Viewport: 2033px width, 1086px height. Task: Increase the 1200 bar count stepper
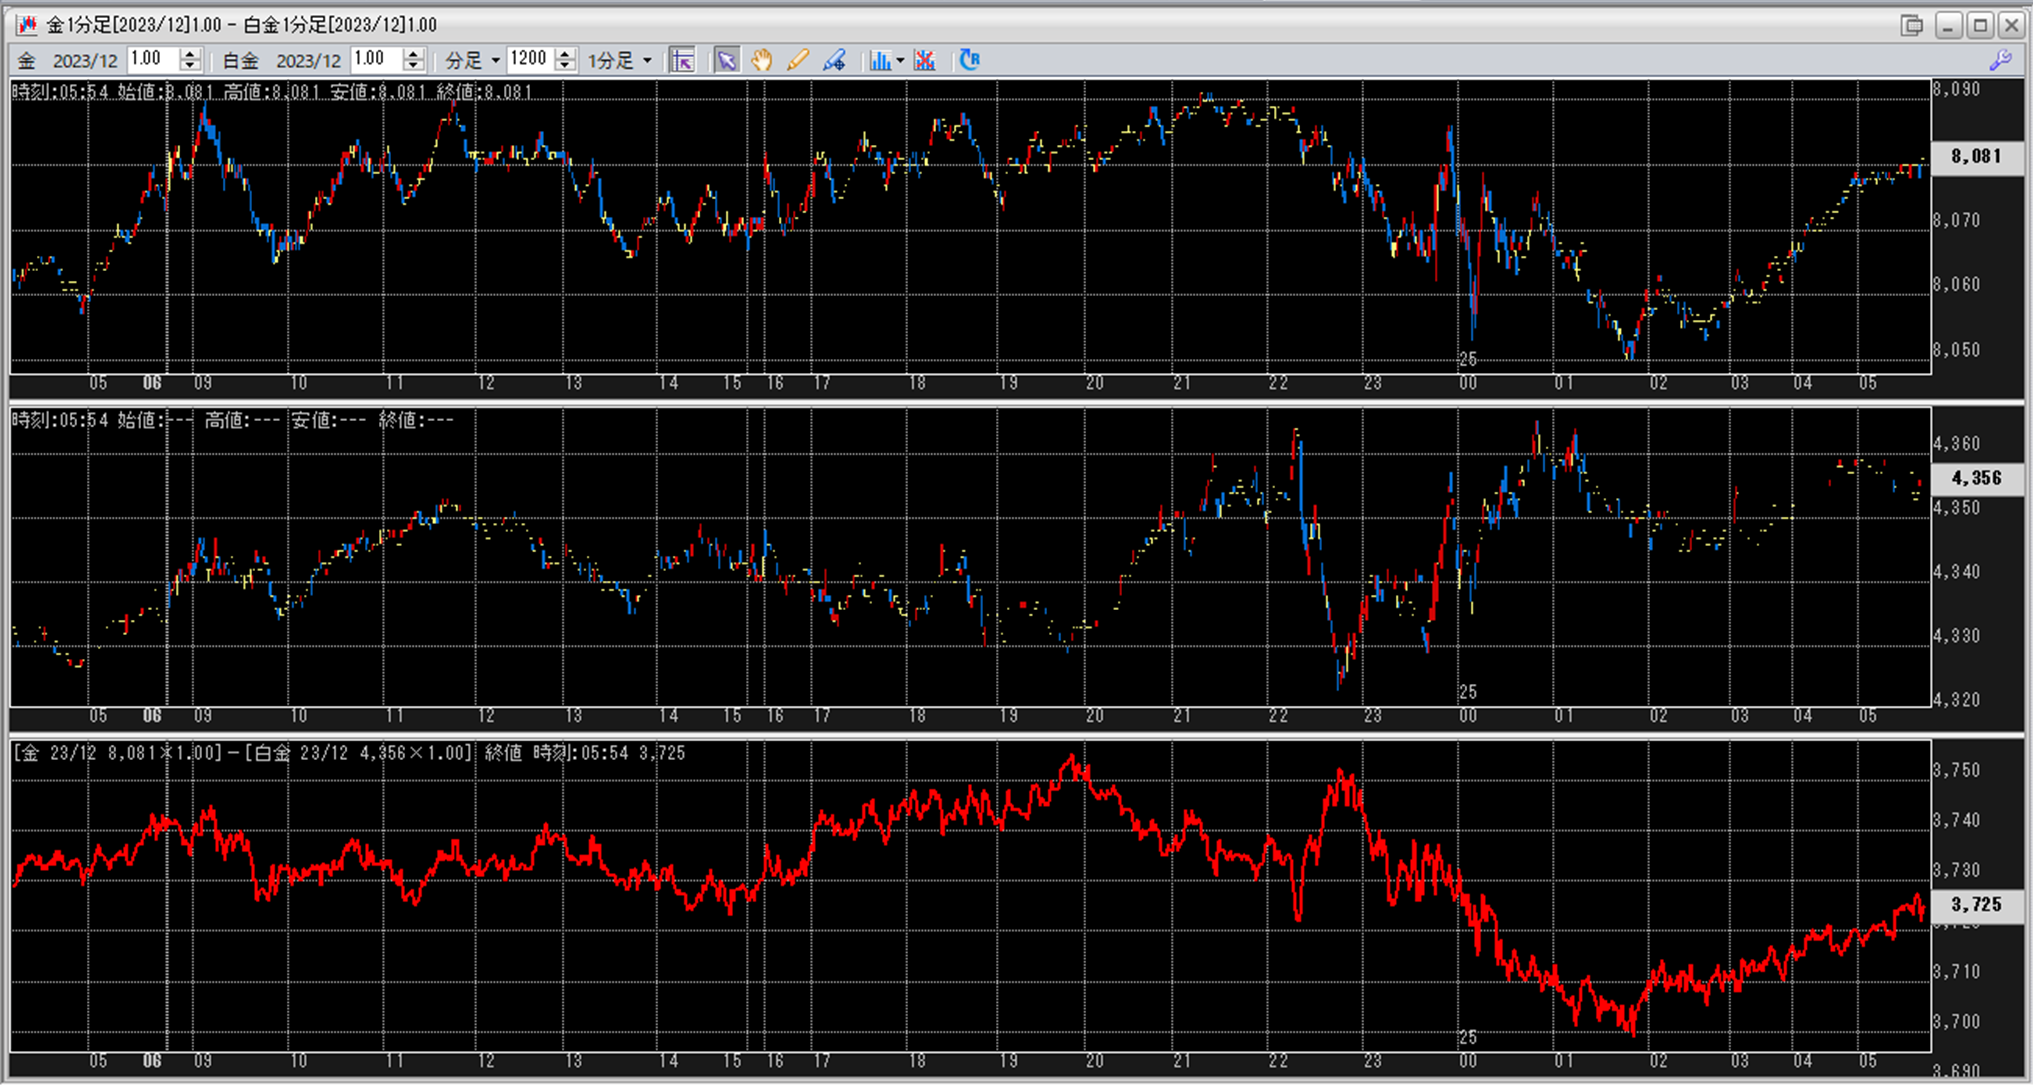tap(565, 54)
